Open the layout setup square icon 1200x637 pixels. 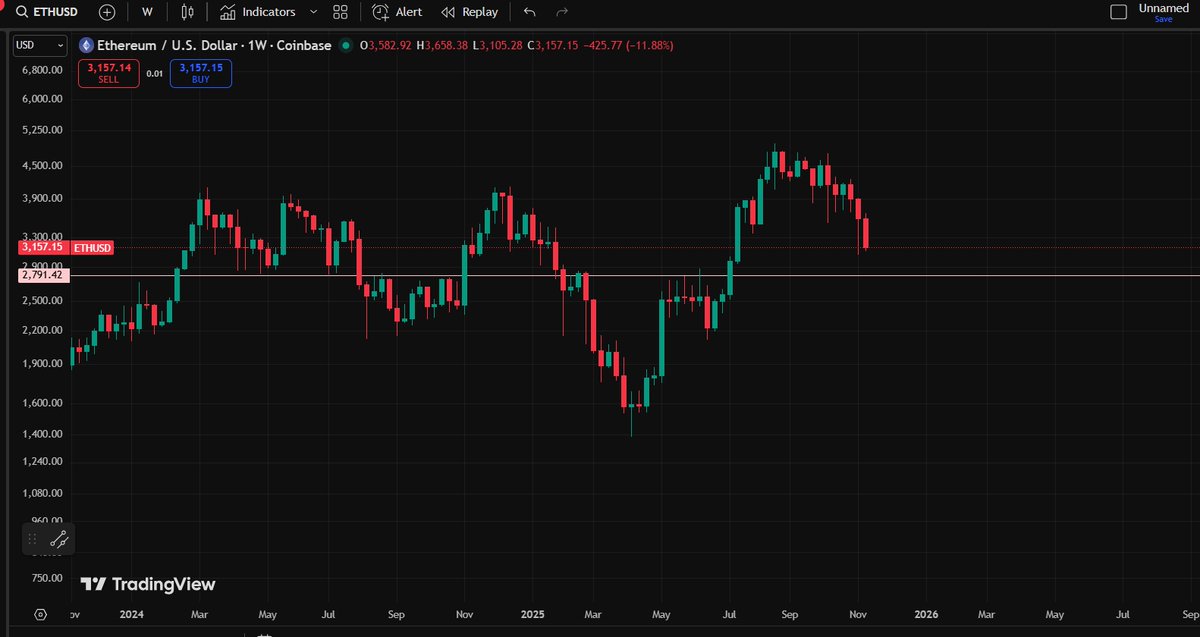pos(1119,12)
